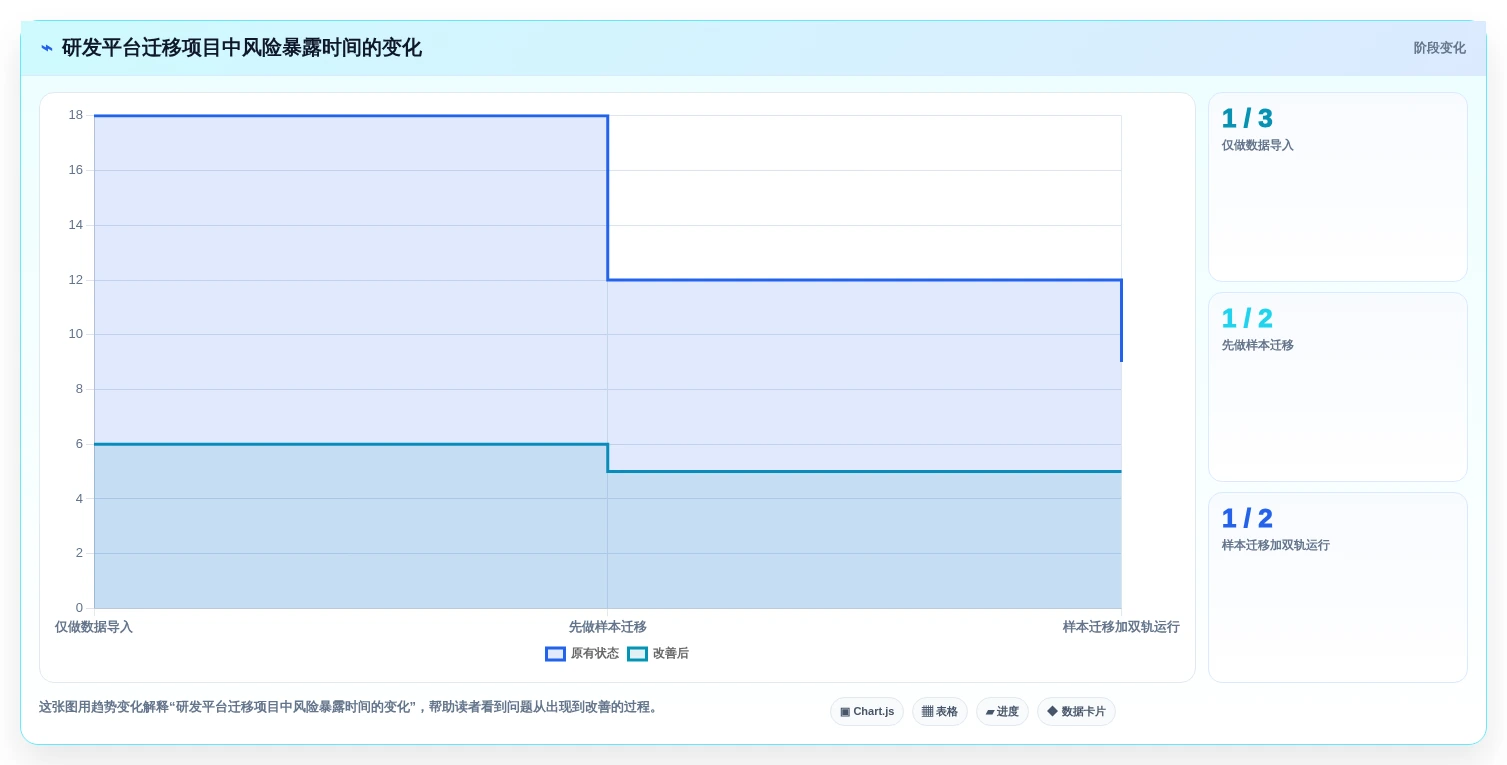
Task: Click the description sentence below the chart
Action: (x=350, y=707)
